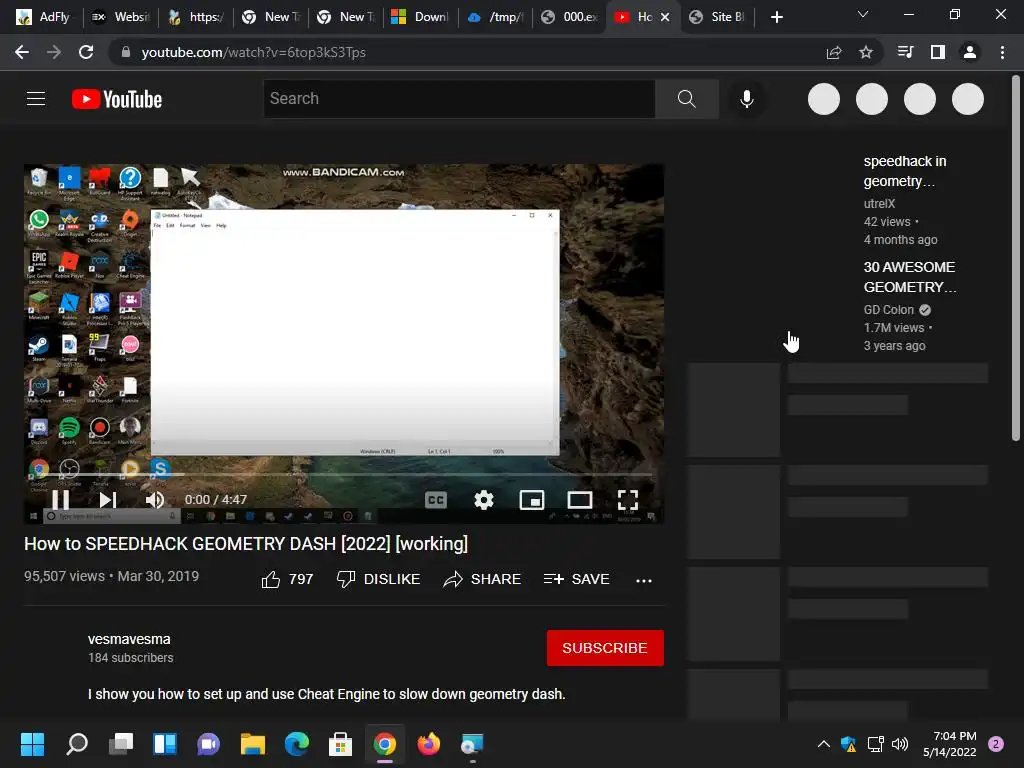Switch to Downl tab
The width and height of the screenshot is (1024, 768).
pos(421,17)
